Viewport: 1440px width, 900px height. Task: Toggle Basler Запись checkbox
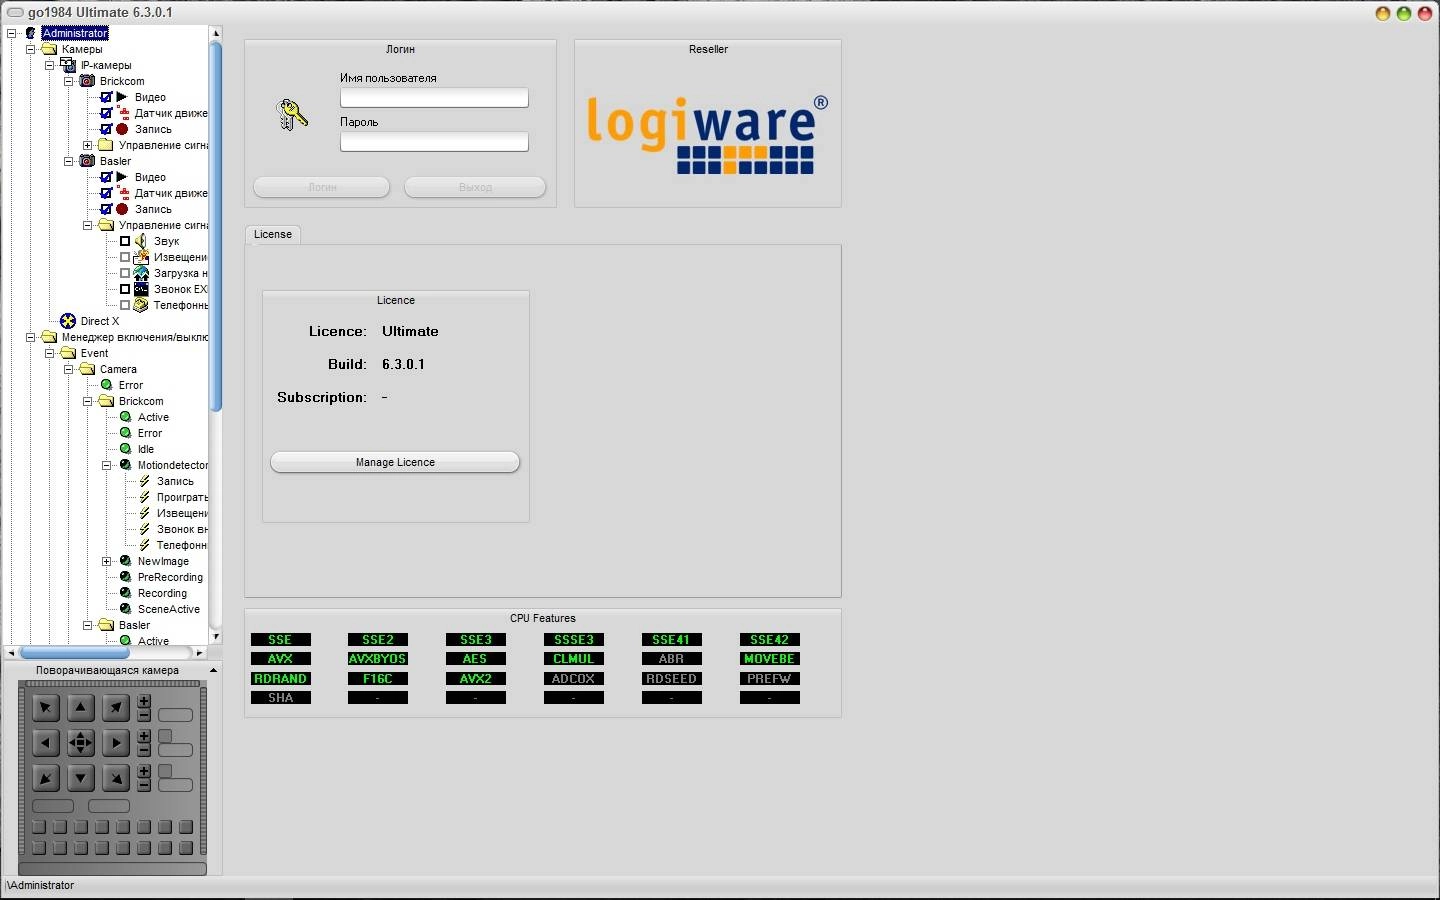pyautogui.click(x=106, y=209)
